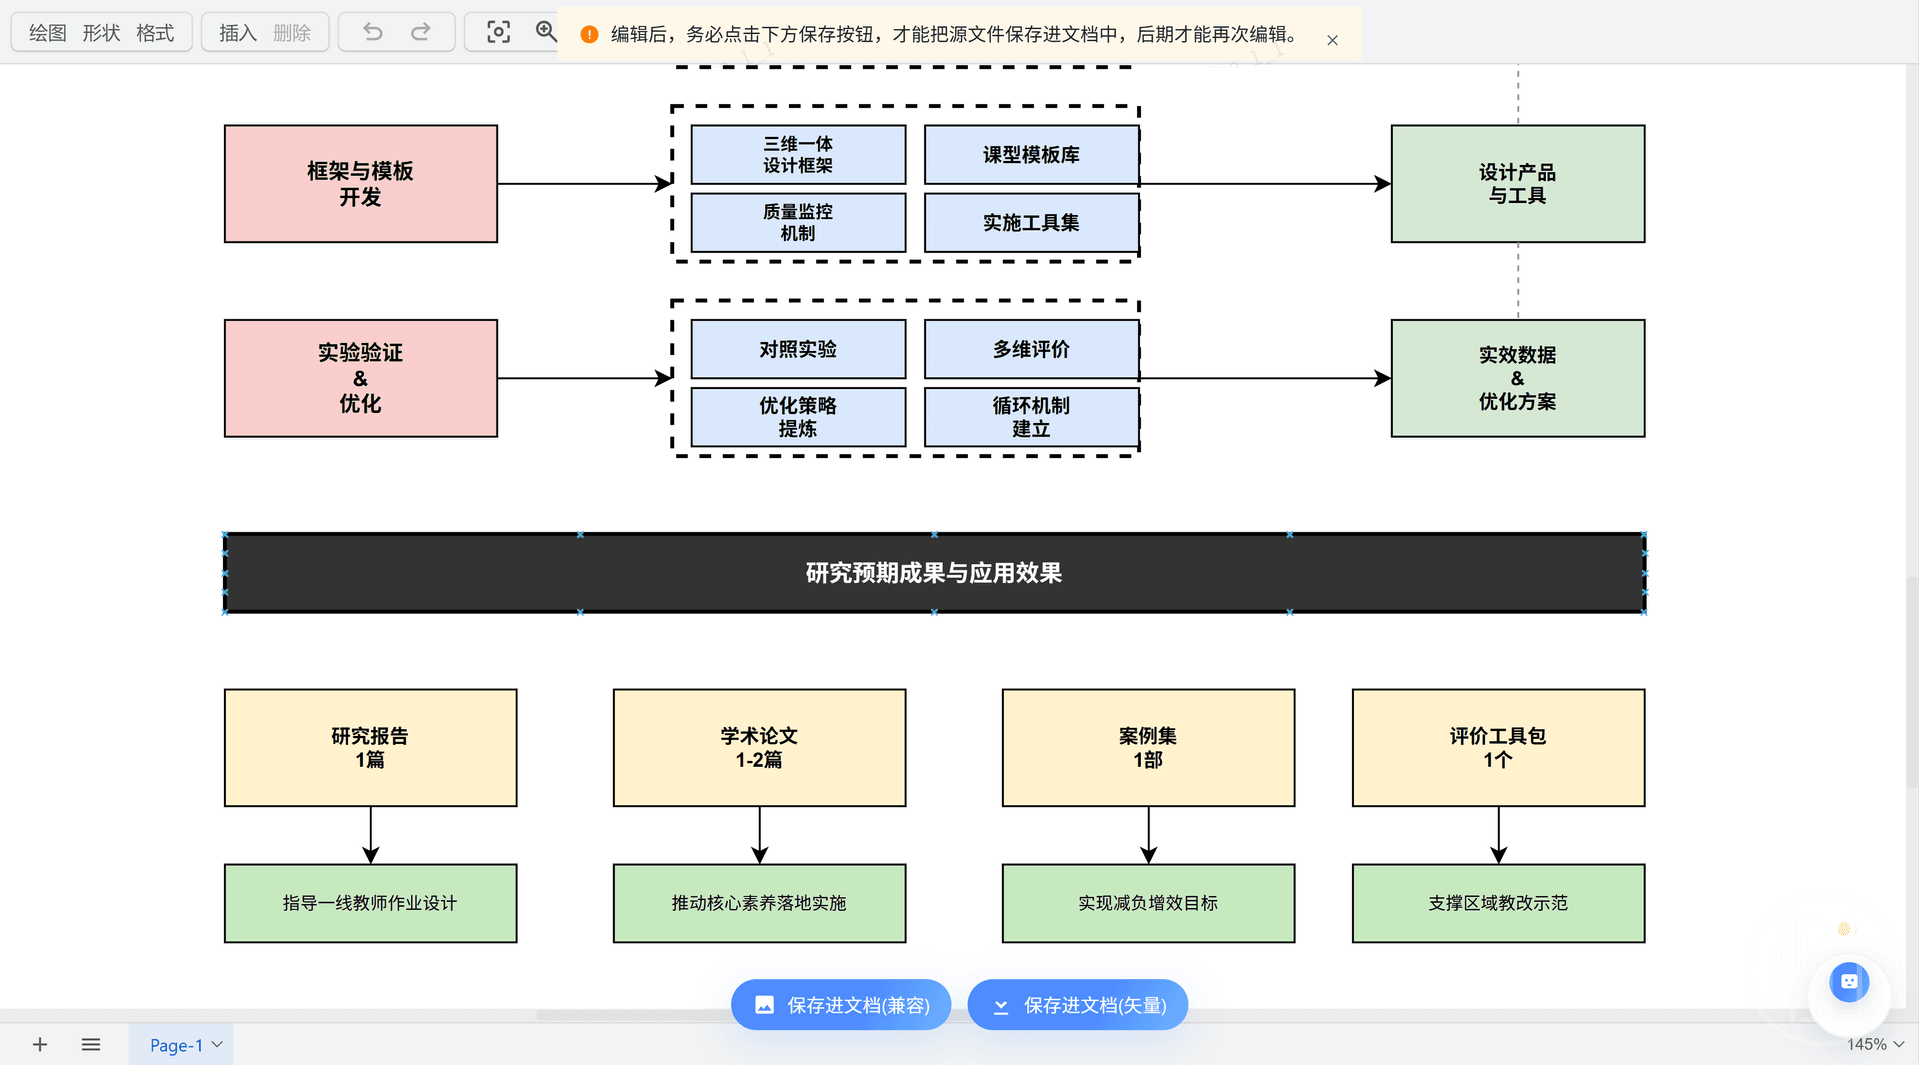Select the 研究报告 1篇 yellow box
This screenshot has height=1065, width=1919.
[370, 747]
